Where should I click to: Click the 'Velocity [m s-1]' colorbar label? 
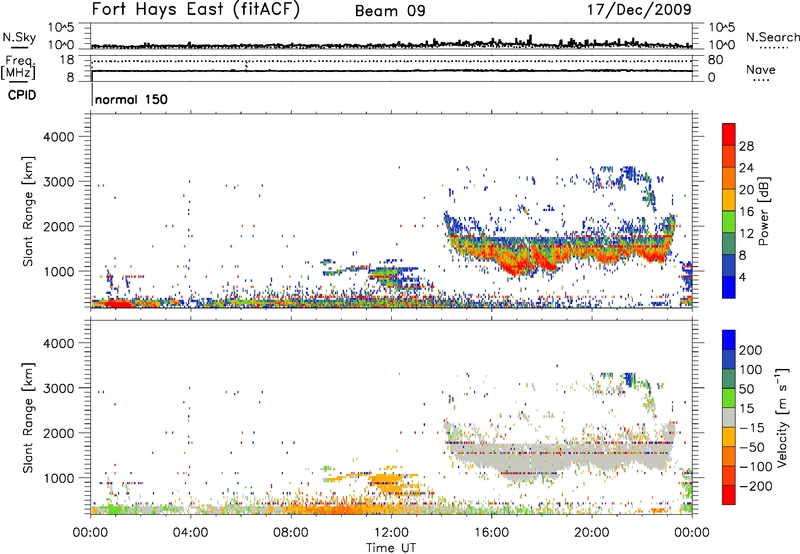781,417
